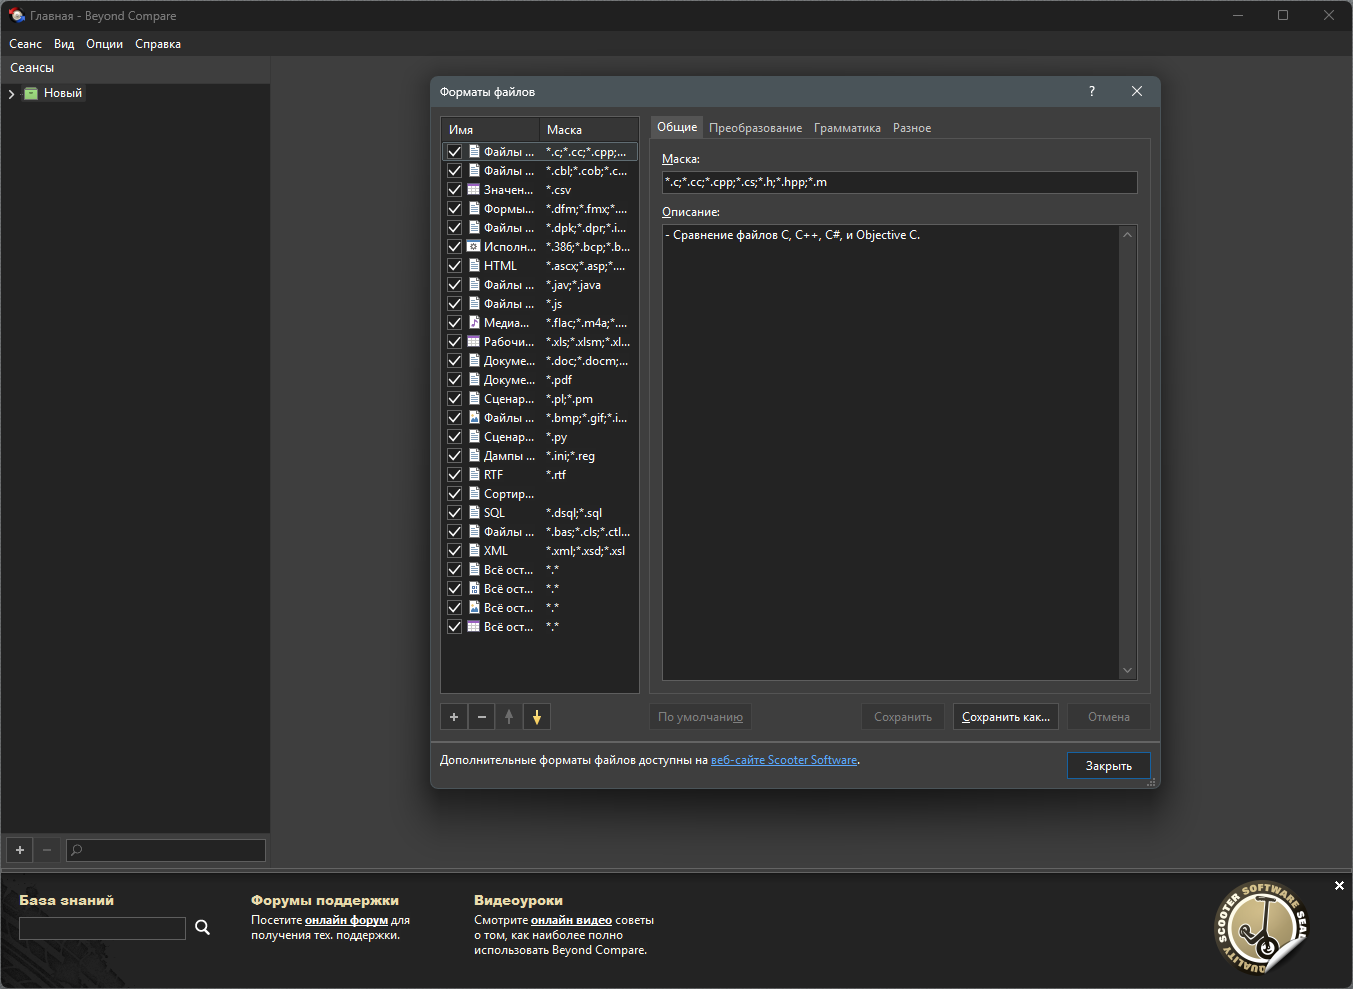Click the Маска input field

(900, 182)
